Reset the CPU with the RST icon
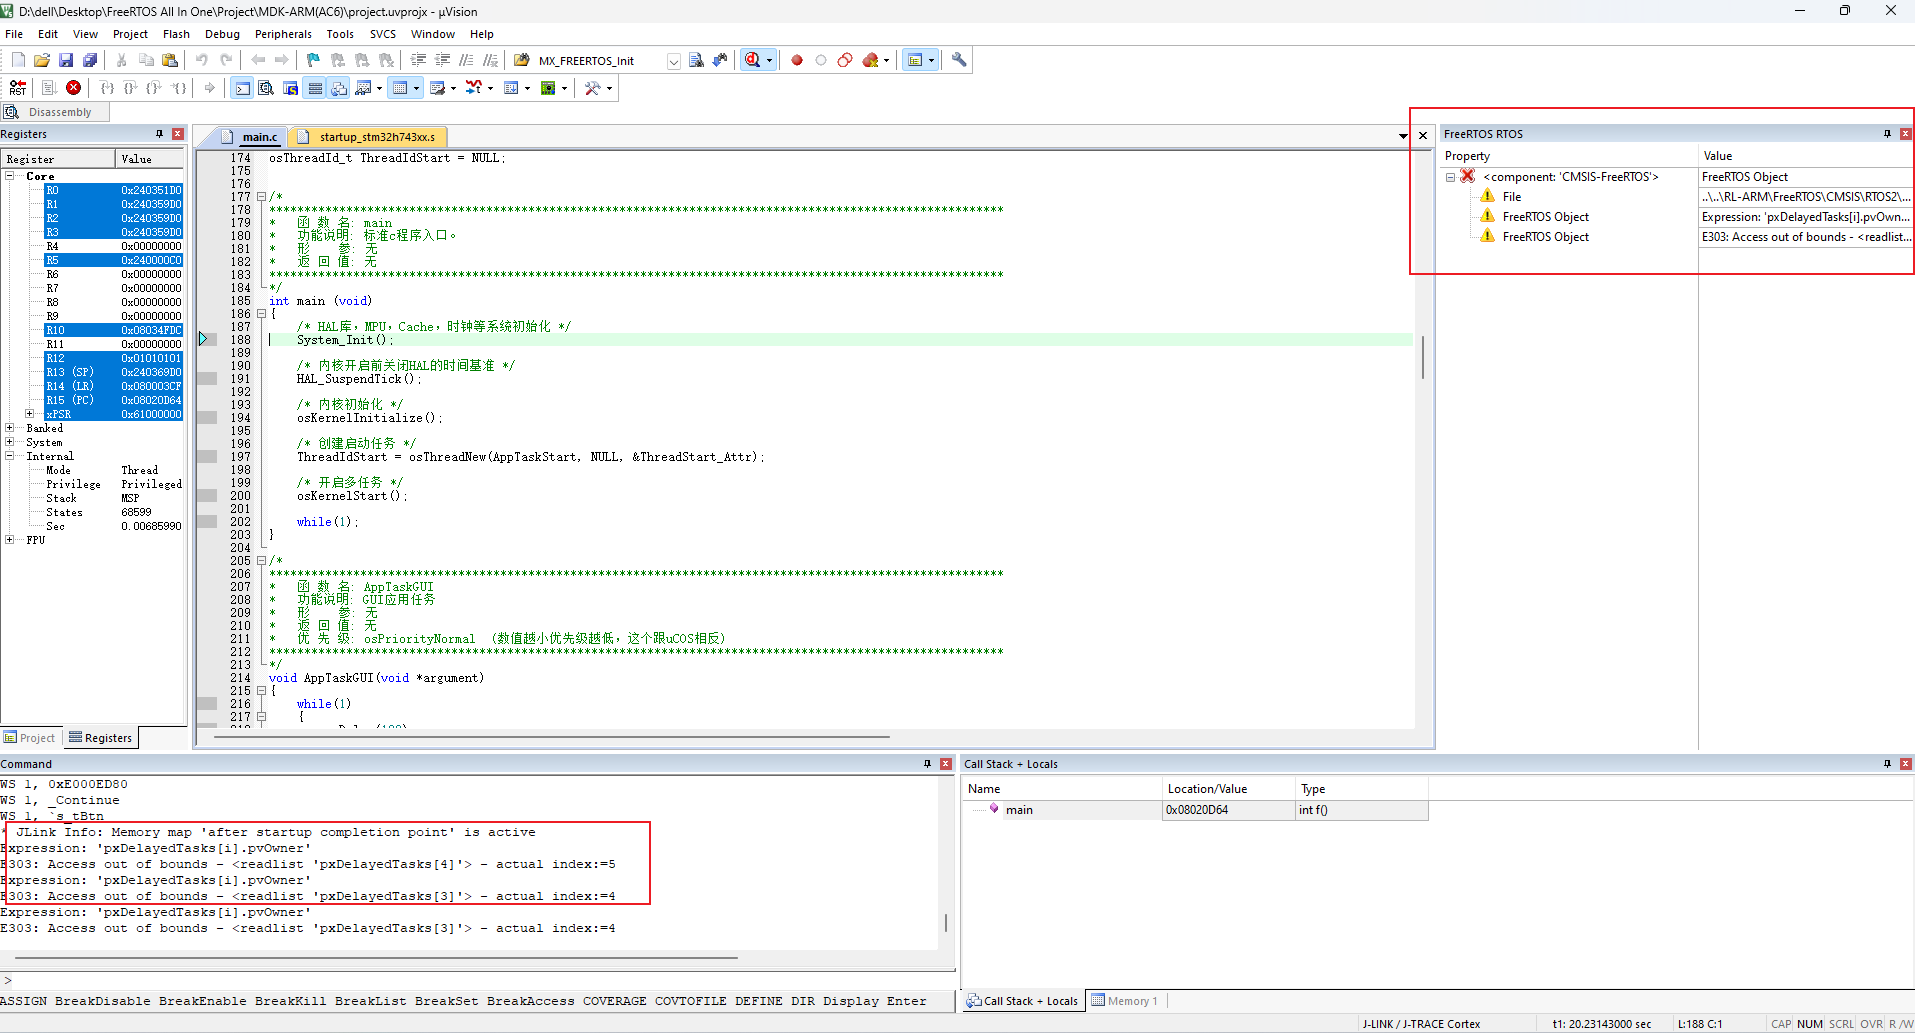The height and width of the screenshot is (1033, 1915). coord(17,88)
